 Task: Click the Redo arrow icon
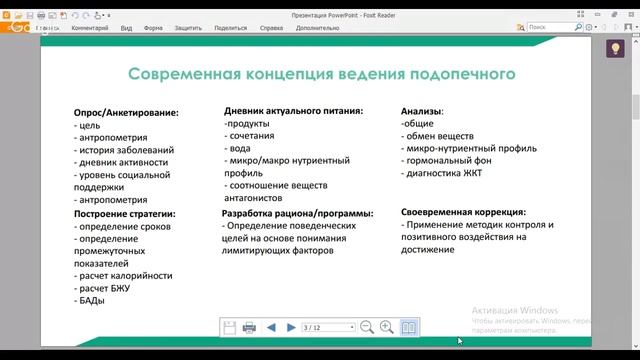86,16
